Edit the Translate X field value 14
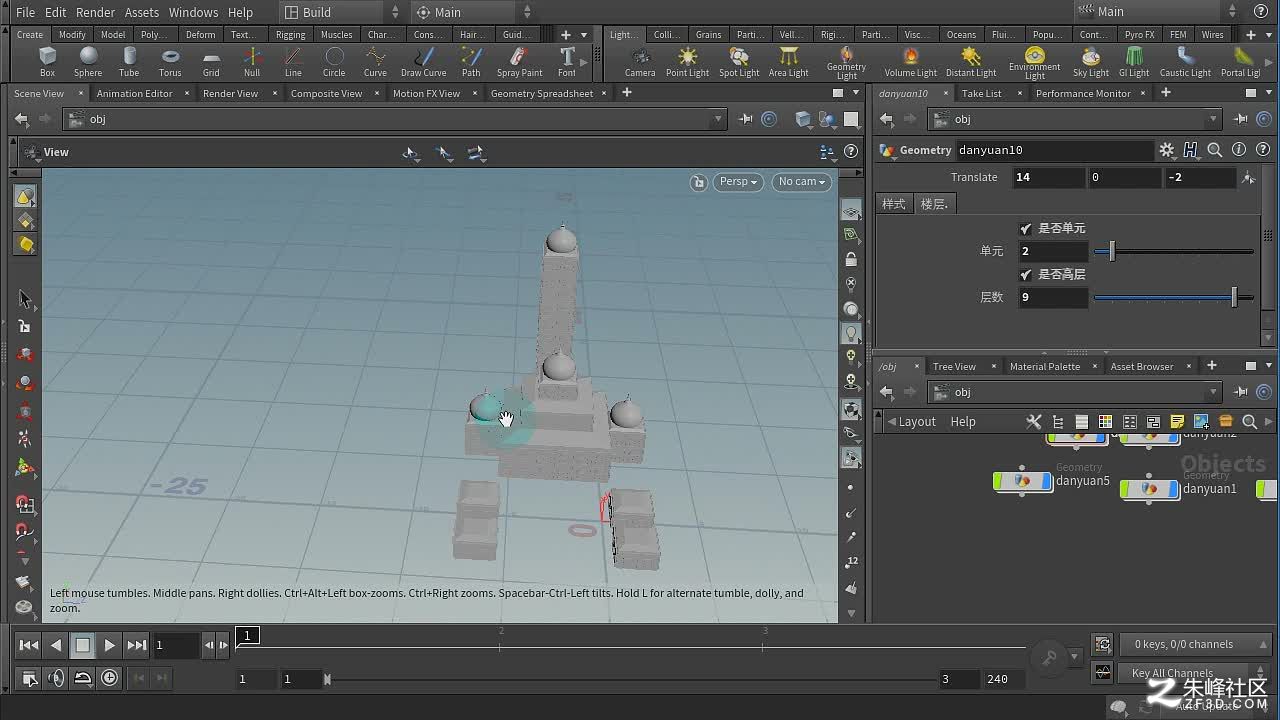 pyautogui.click(x=1047, y=177)
